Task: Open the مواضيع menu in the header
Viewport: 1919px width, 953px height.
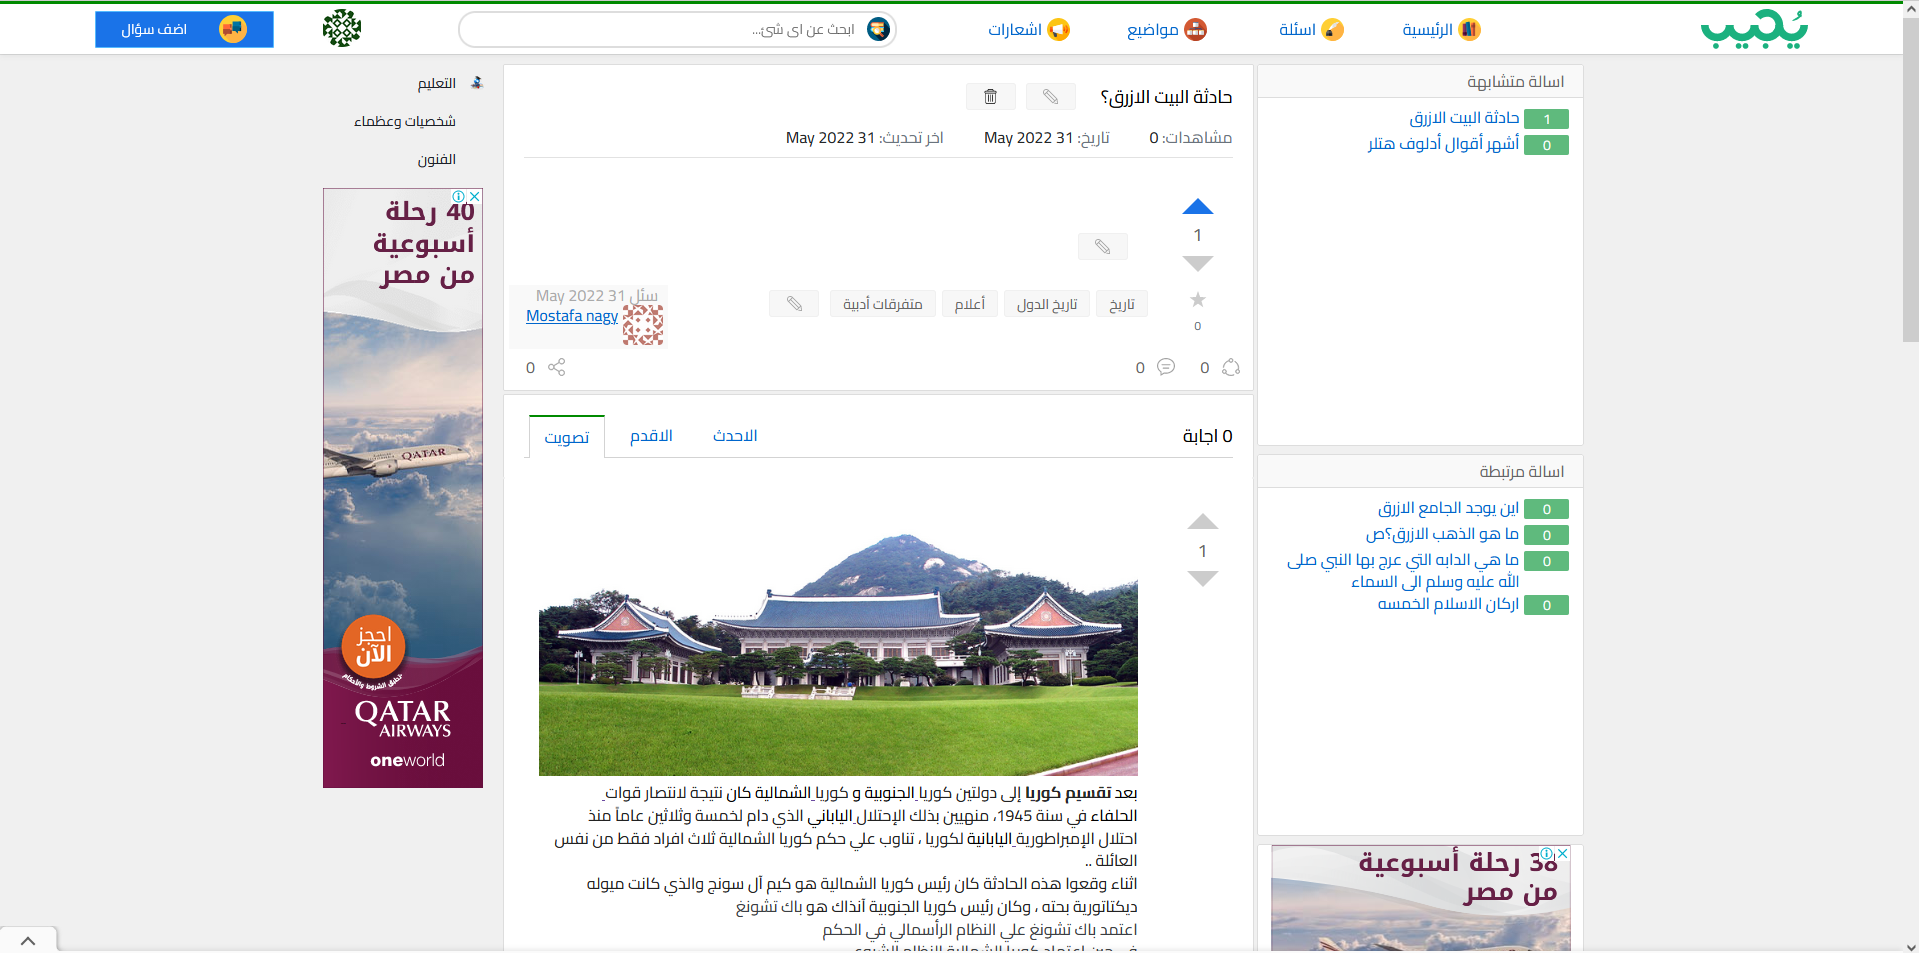Action: pos(1166,30)
